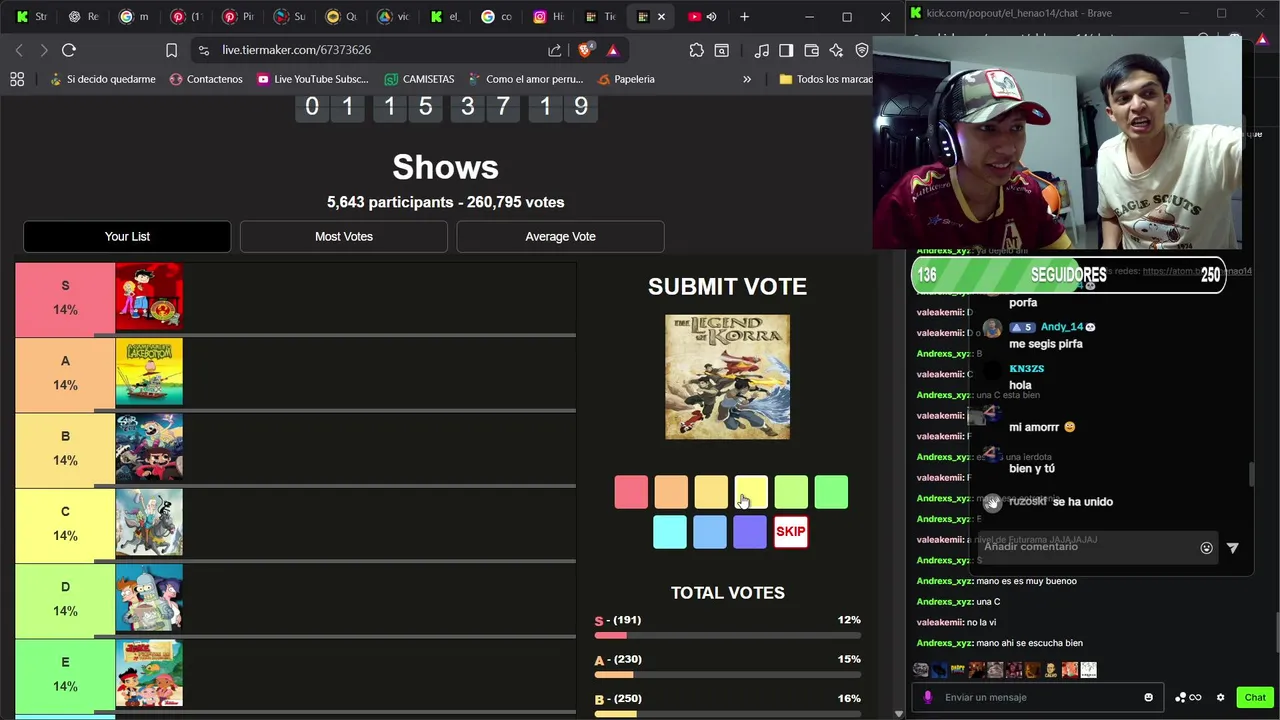Click Andrexs_xyz username on 'una C' message

click(944, 602)
